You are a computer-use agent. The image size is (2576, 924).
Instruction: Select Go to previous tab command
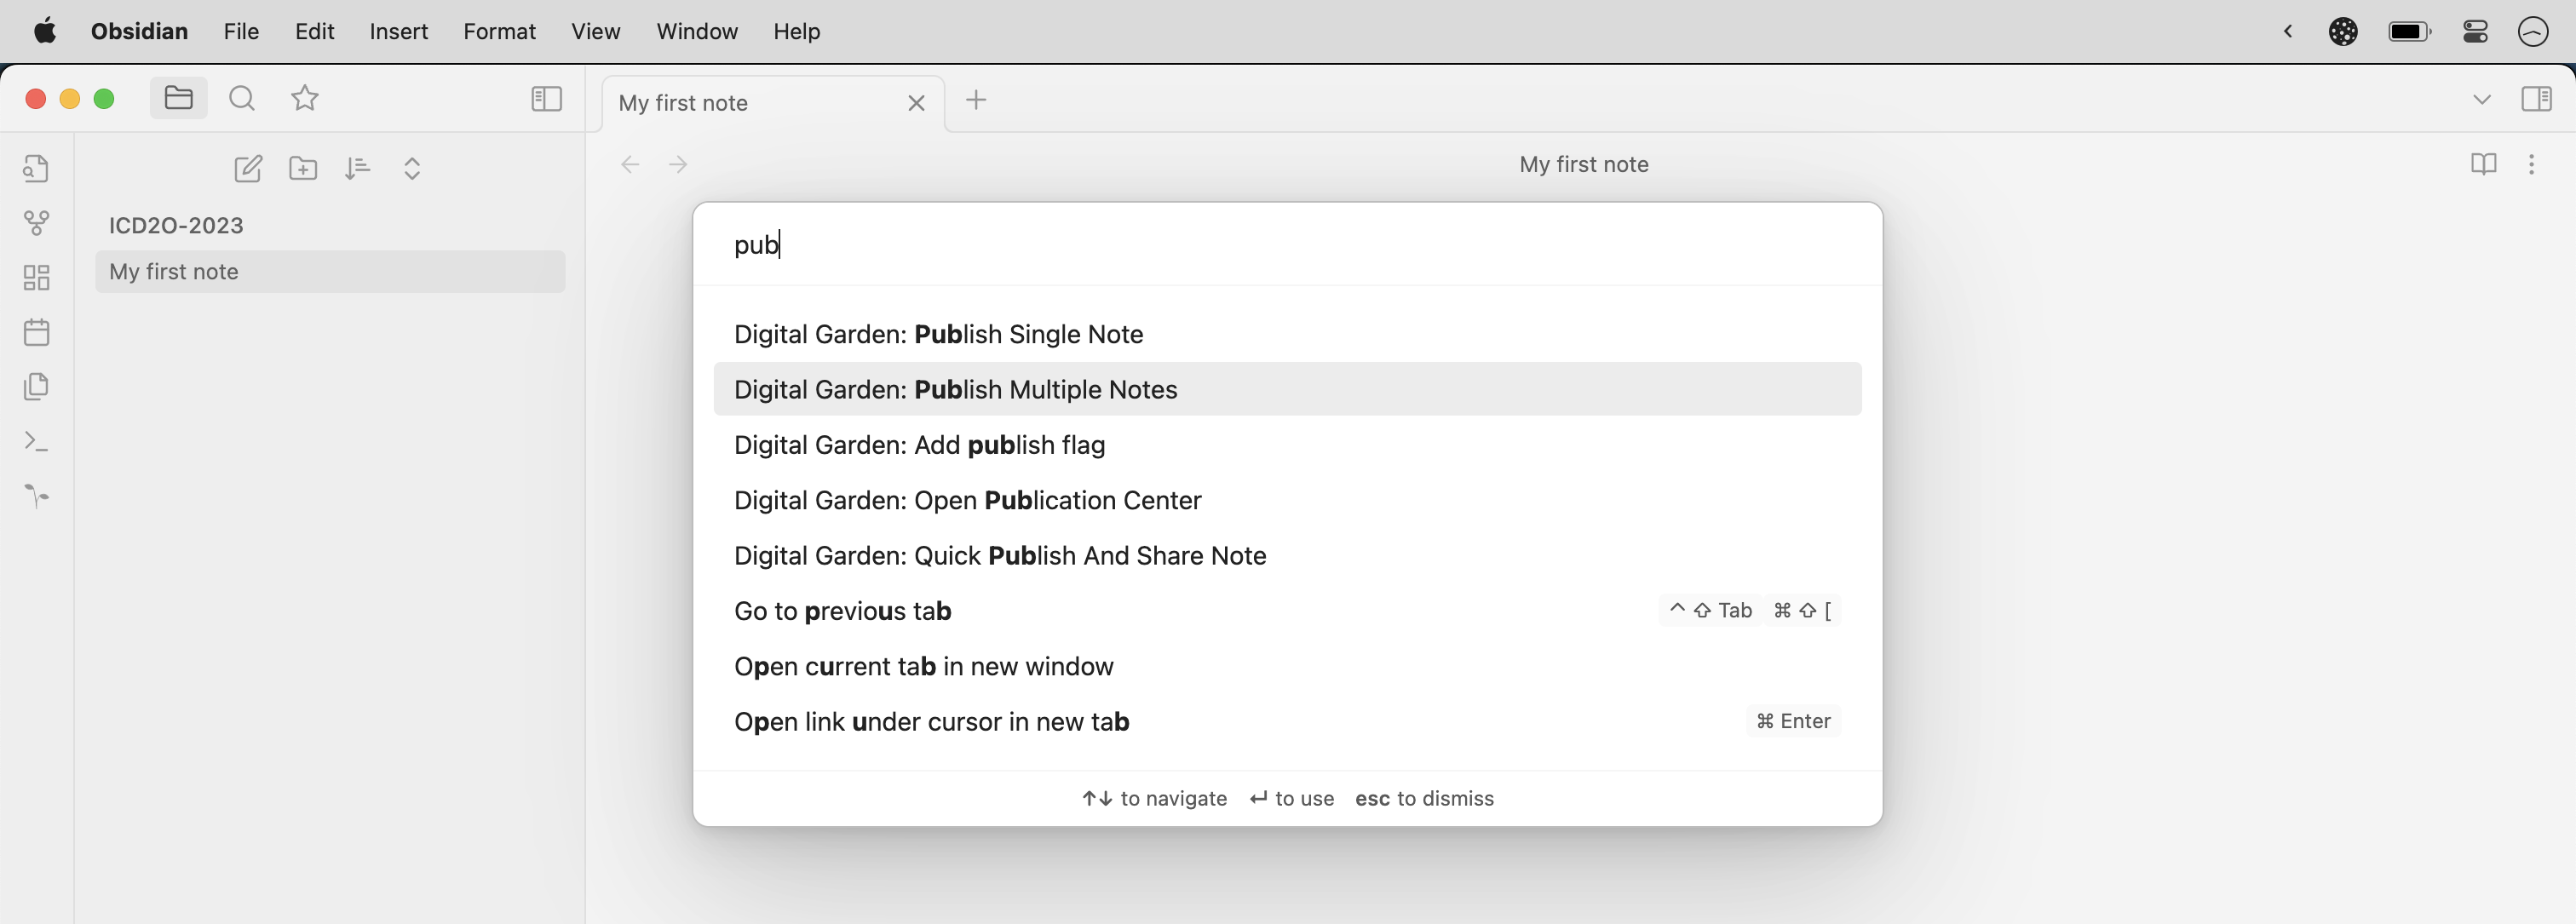tap(1287, 611)
